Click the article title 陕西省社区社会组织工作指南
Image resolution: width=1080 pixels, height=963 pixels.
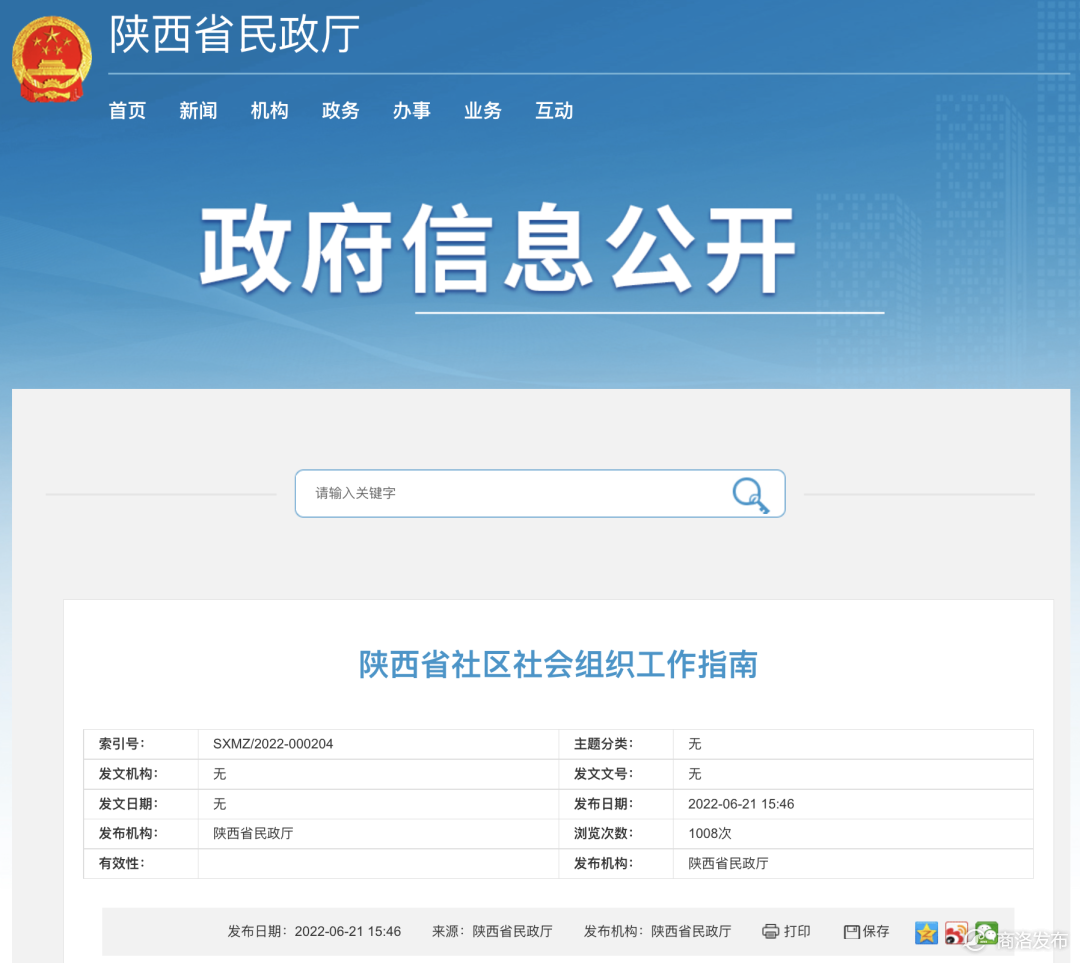pos(558,665)
